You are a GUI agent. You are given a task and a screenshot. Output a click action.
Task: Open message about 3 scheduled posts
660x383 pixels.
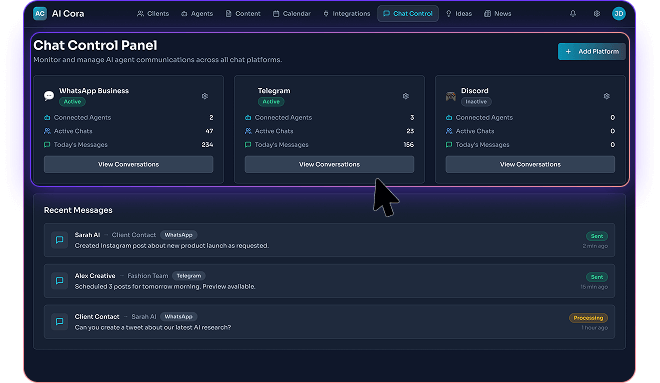click(329, 281)
